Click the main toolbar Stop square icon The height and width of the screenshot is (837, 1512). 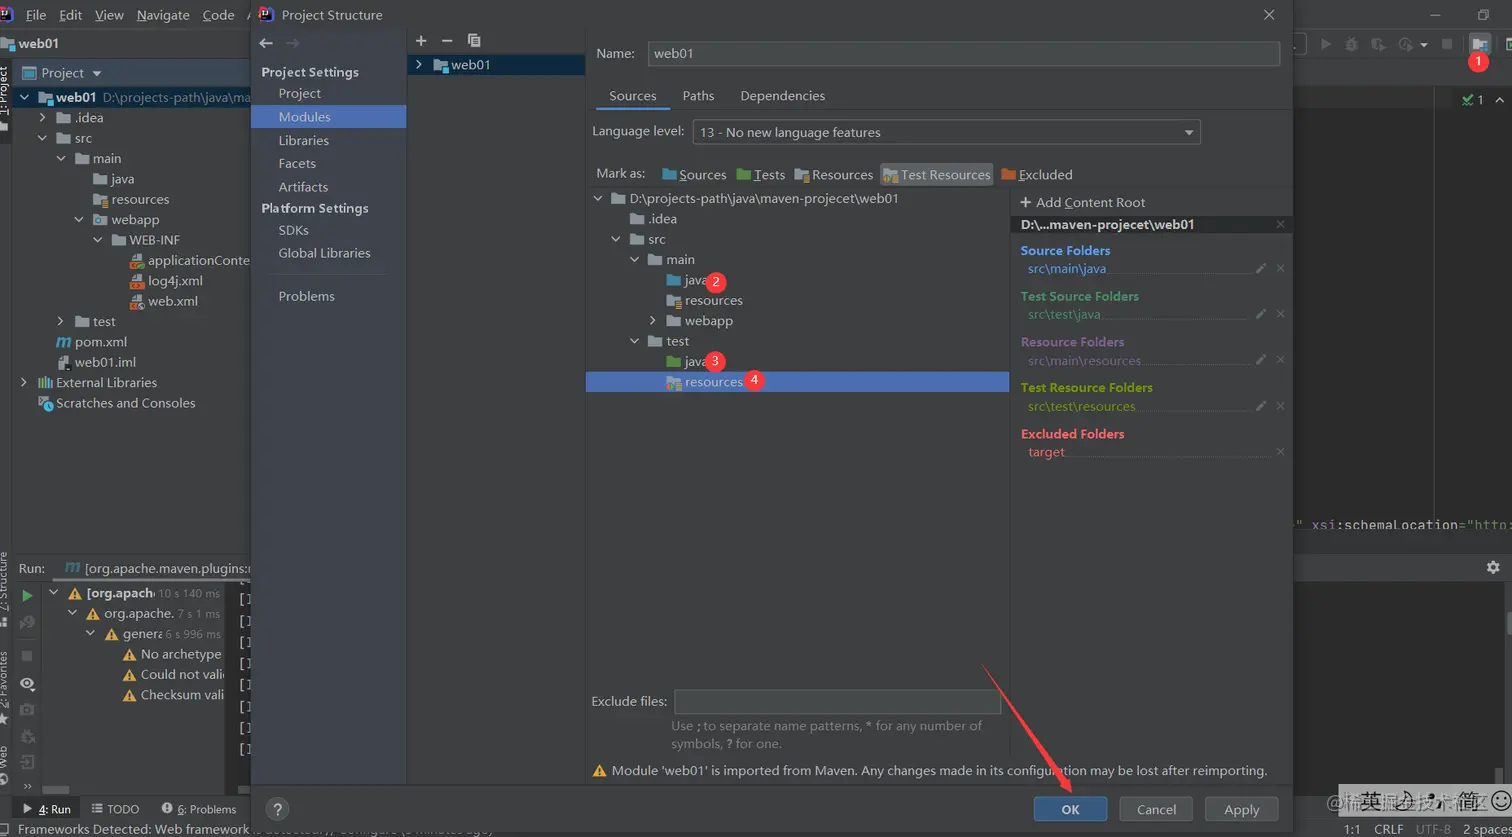1446,44
